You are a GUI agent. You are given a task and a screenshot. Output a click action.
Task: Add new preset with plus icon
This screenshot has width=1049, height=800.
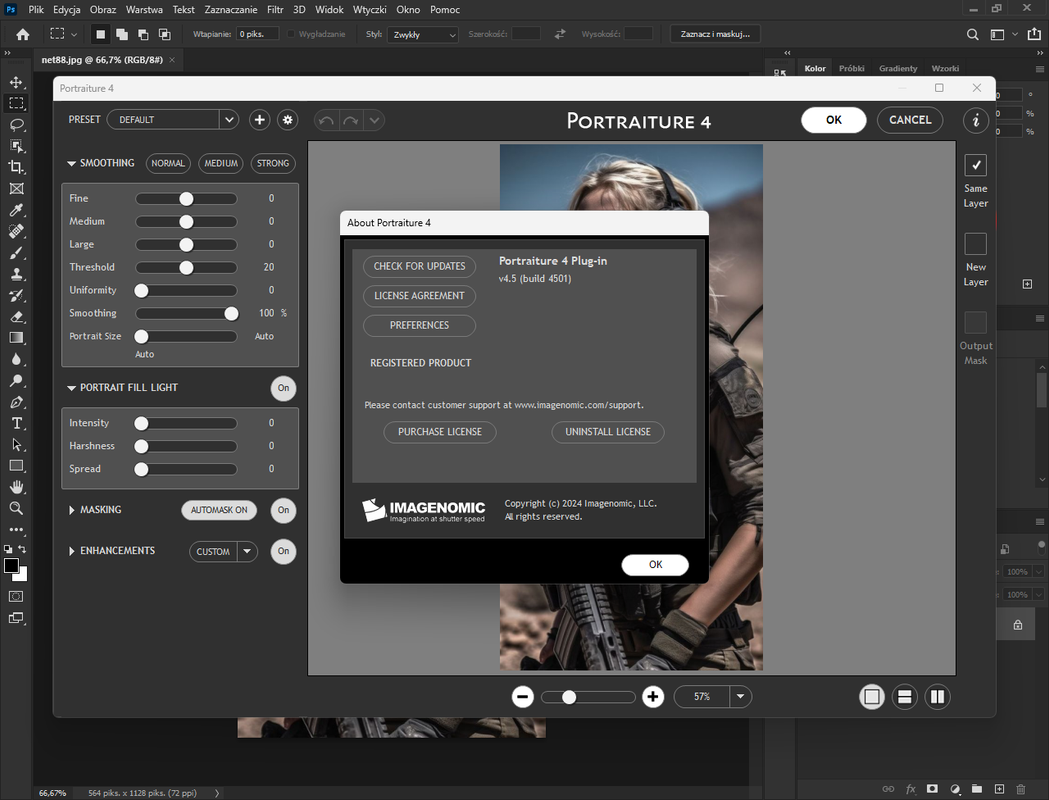point(260,120)
